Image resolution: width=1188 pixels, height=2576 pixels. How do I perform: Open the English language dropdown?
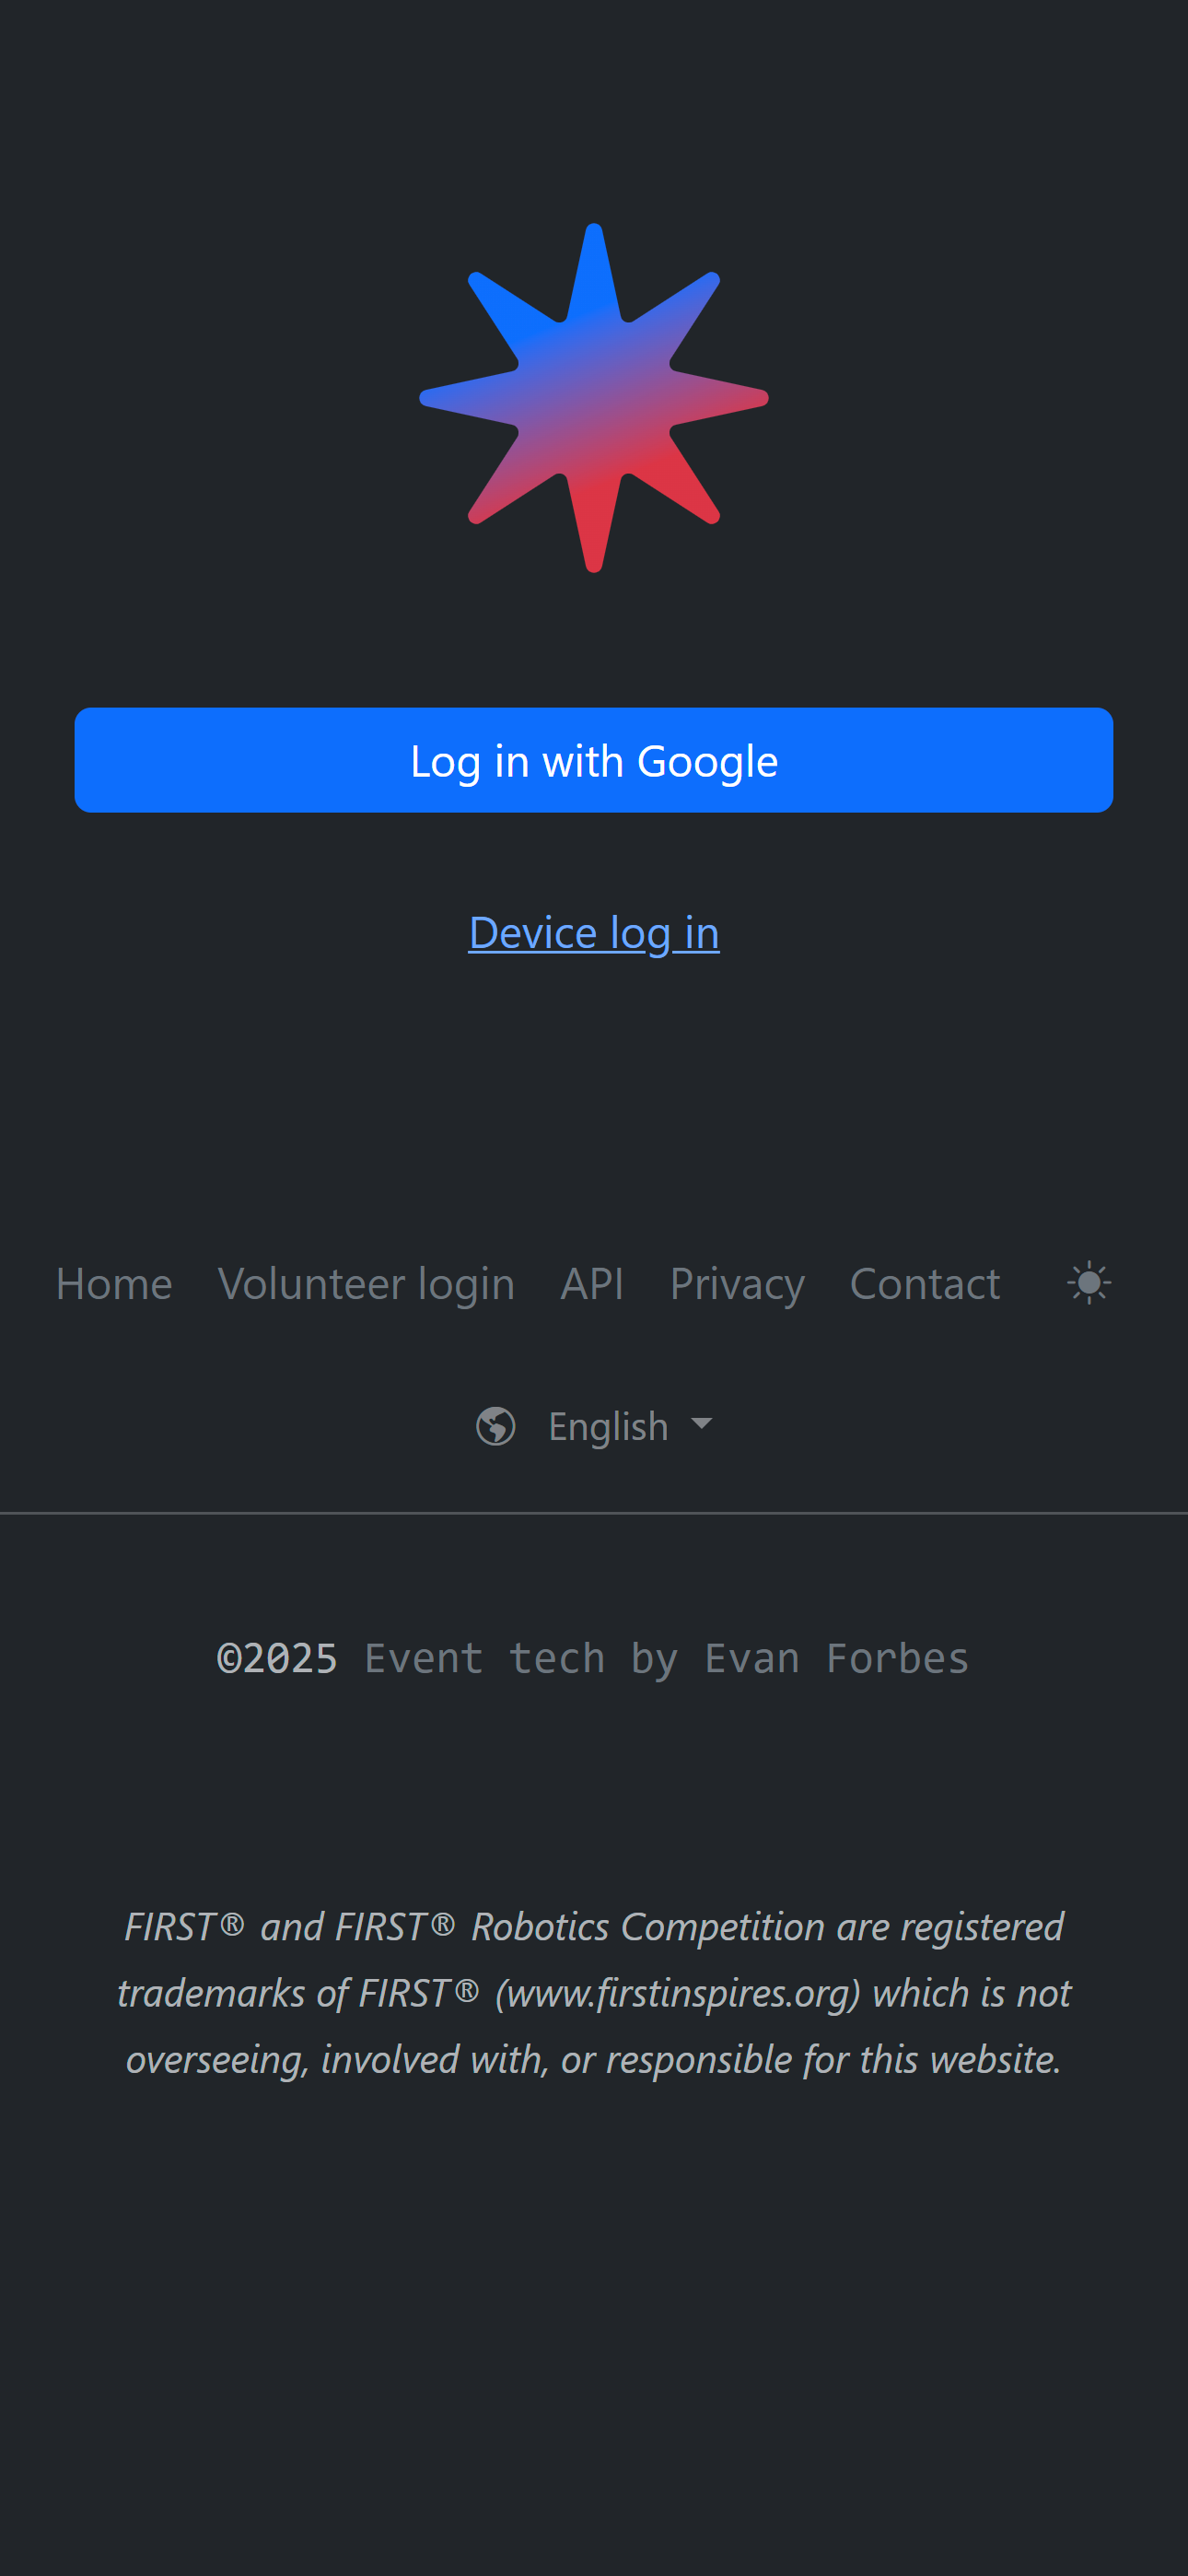click(x=608, y=1427)
